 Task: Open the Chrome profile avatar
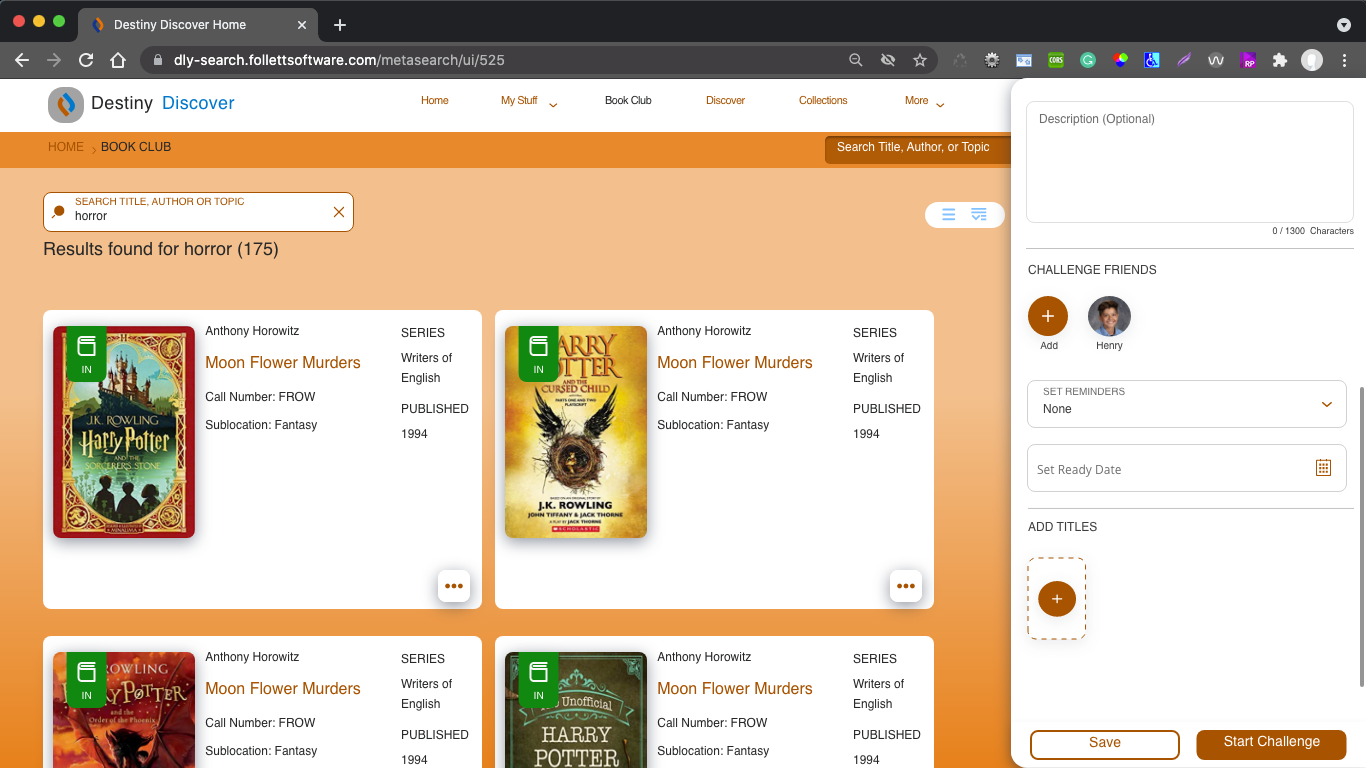click(1312, 60)
